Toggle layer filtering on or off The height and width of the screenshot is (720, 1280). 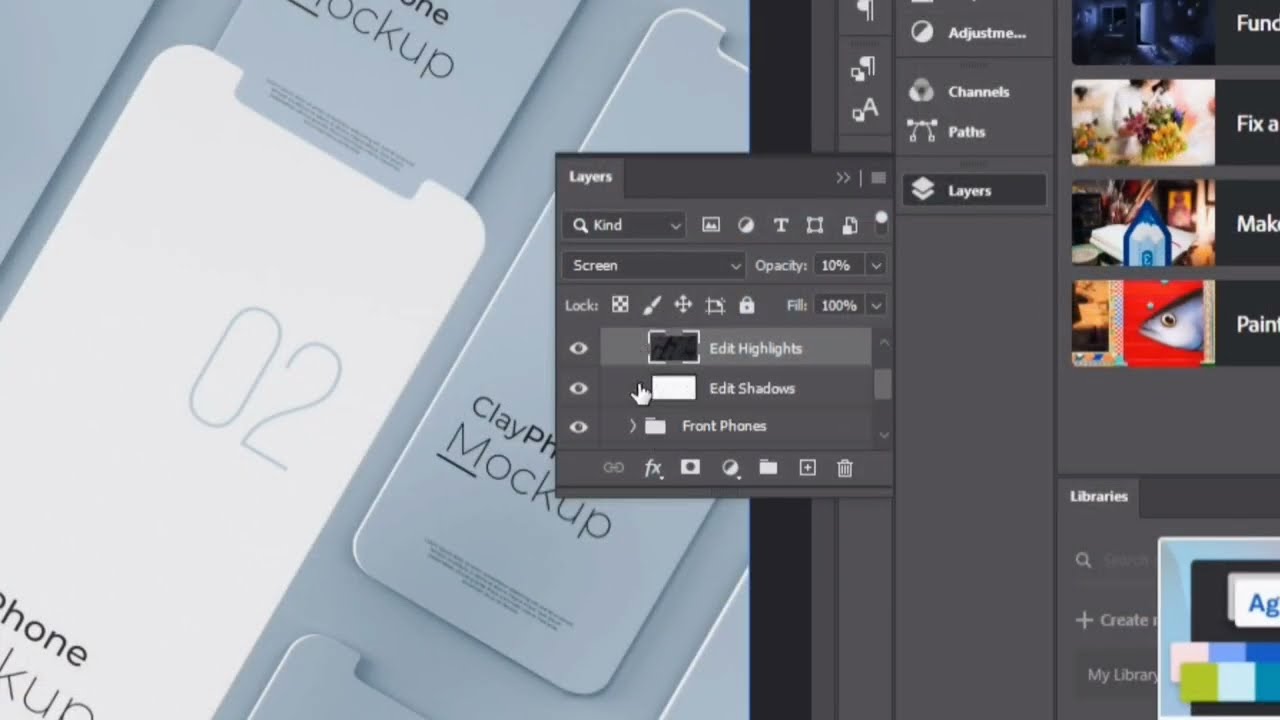(x=881, y=222)
